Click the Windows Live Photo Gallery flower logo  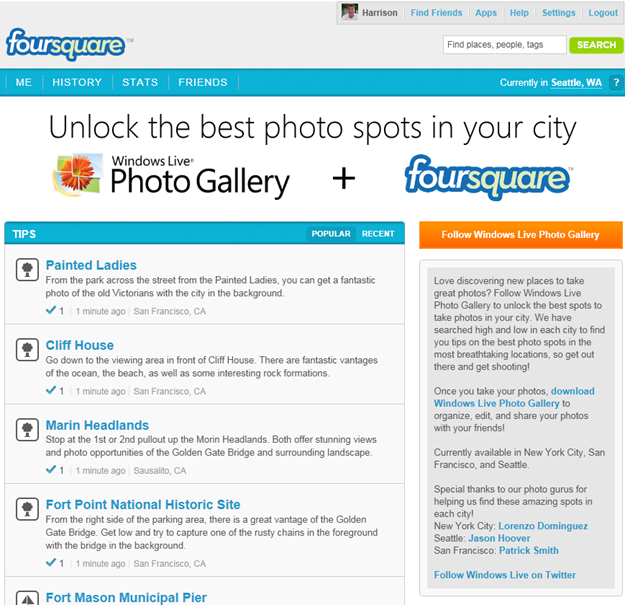click(x=78, y=174)
